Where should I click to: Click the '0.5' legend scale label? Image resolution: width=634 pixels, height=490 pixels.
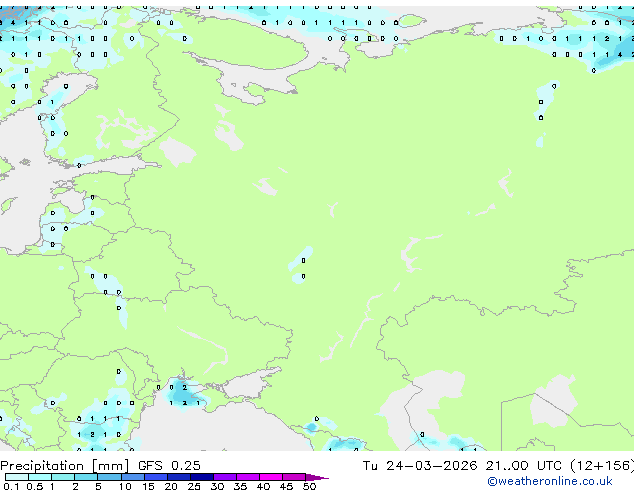35,486
